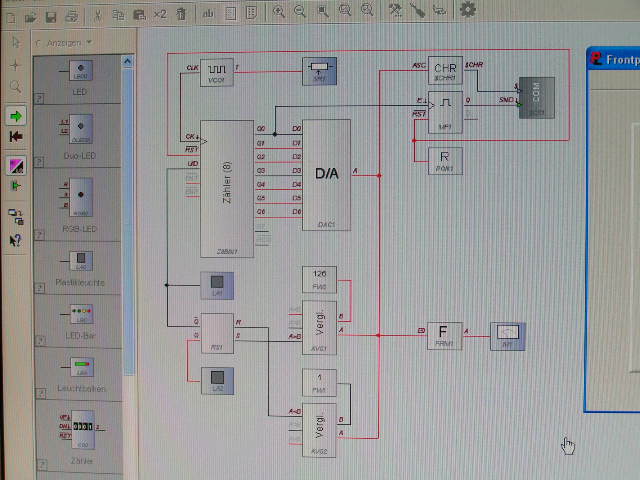Click the Delete trash can icon
The width and height of the screenshot is (640, 480).
coord(181,14)
